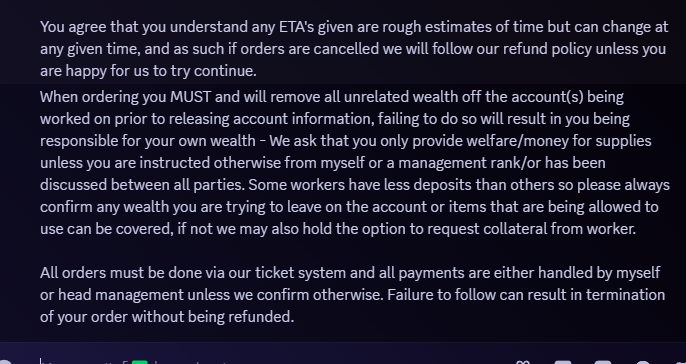Open the GIF picker icon in message bar
This screenshot has width=686, height=364.
pos(563,362)
